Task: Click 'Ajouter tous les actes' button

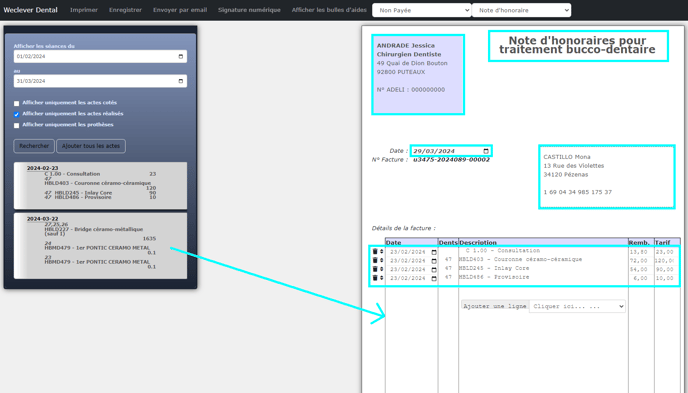Action: (91, 146)
